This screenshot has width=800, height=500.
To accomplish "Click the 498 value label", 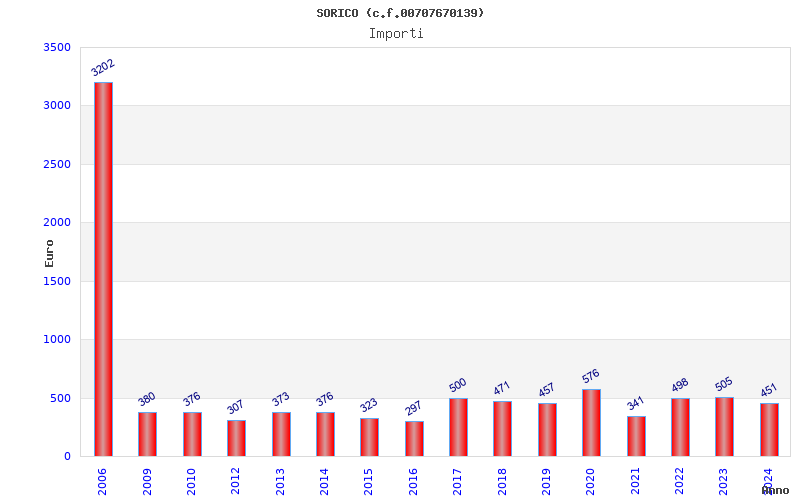I will point(680,385).
